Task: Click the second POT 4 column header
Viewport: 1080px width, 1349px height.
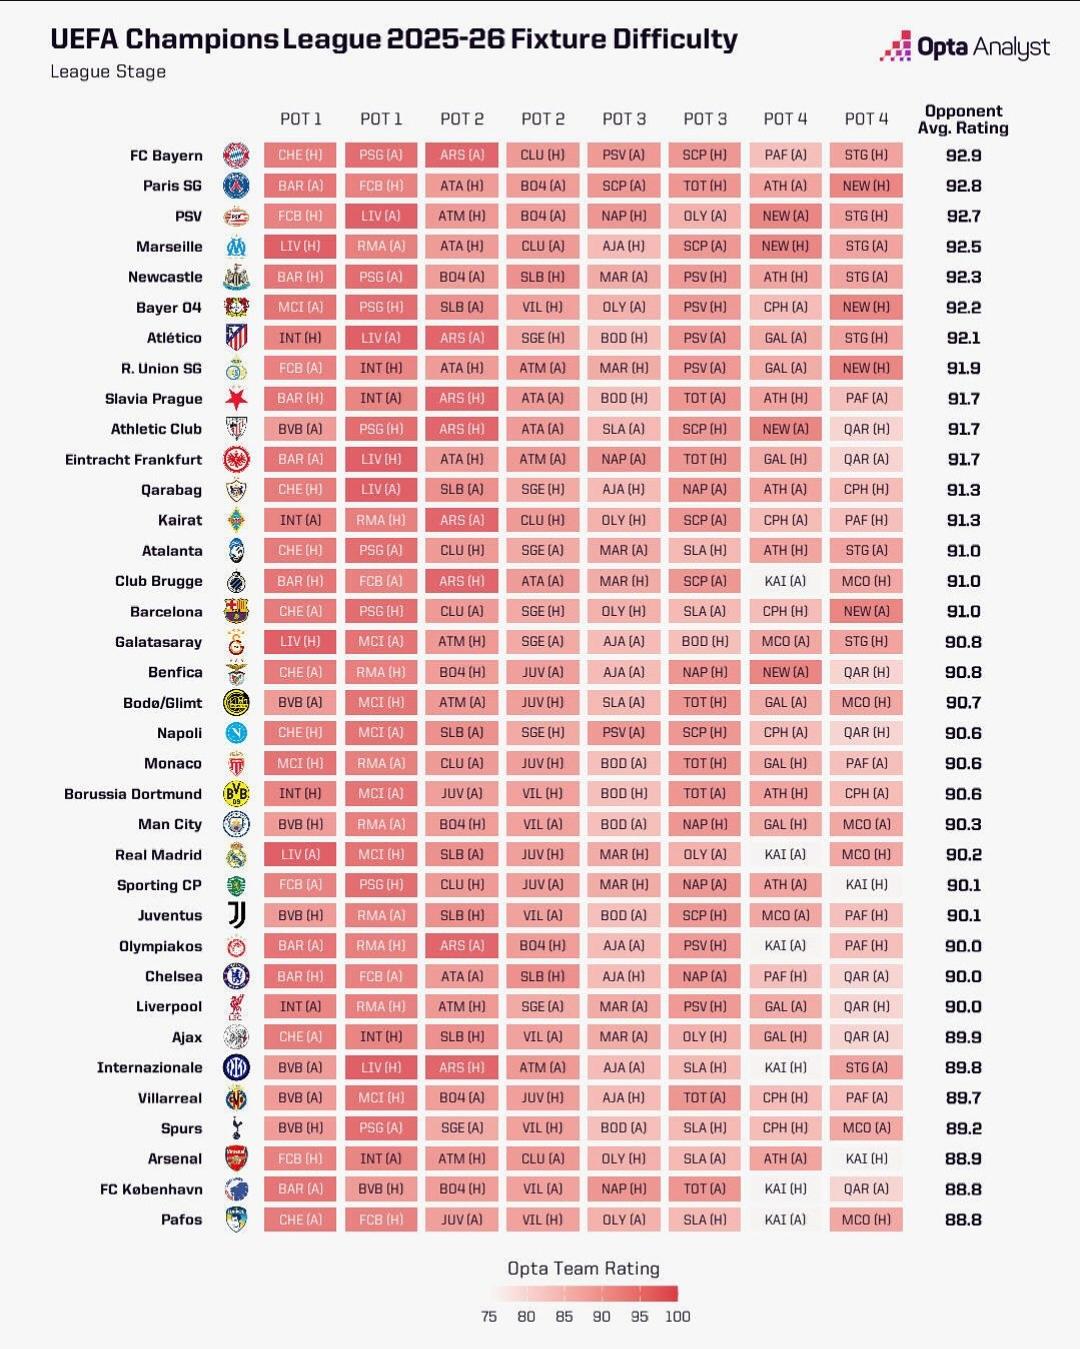Action: tap(866, 119)
